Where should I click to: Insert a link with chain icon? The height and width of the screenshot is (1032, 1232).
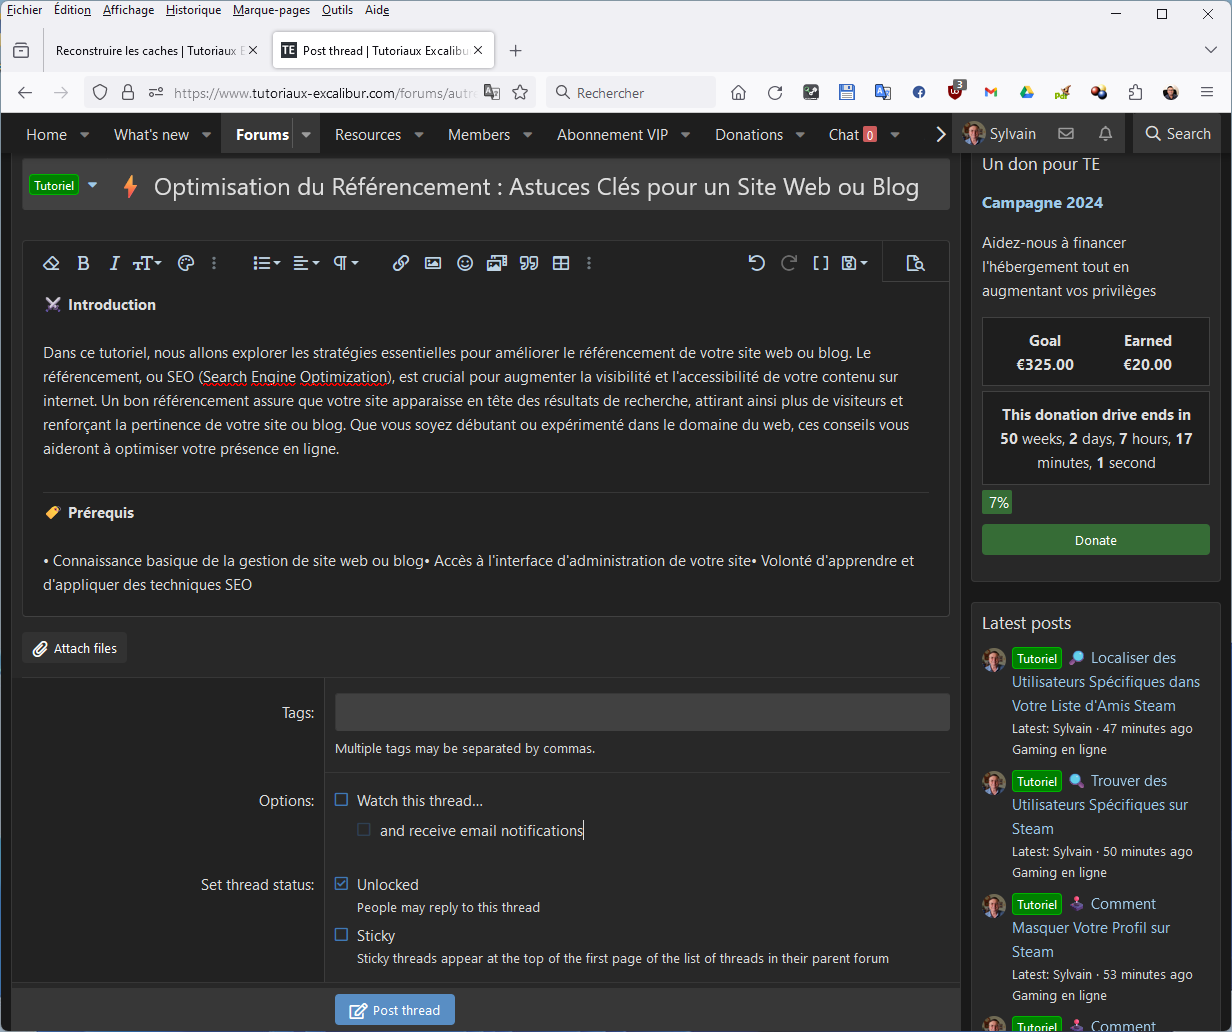[401, 263]
